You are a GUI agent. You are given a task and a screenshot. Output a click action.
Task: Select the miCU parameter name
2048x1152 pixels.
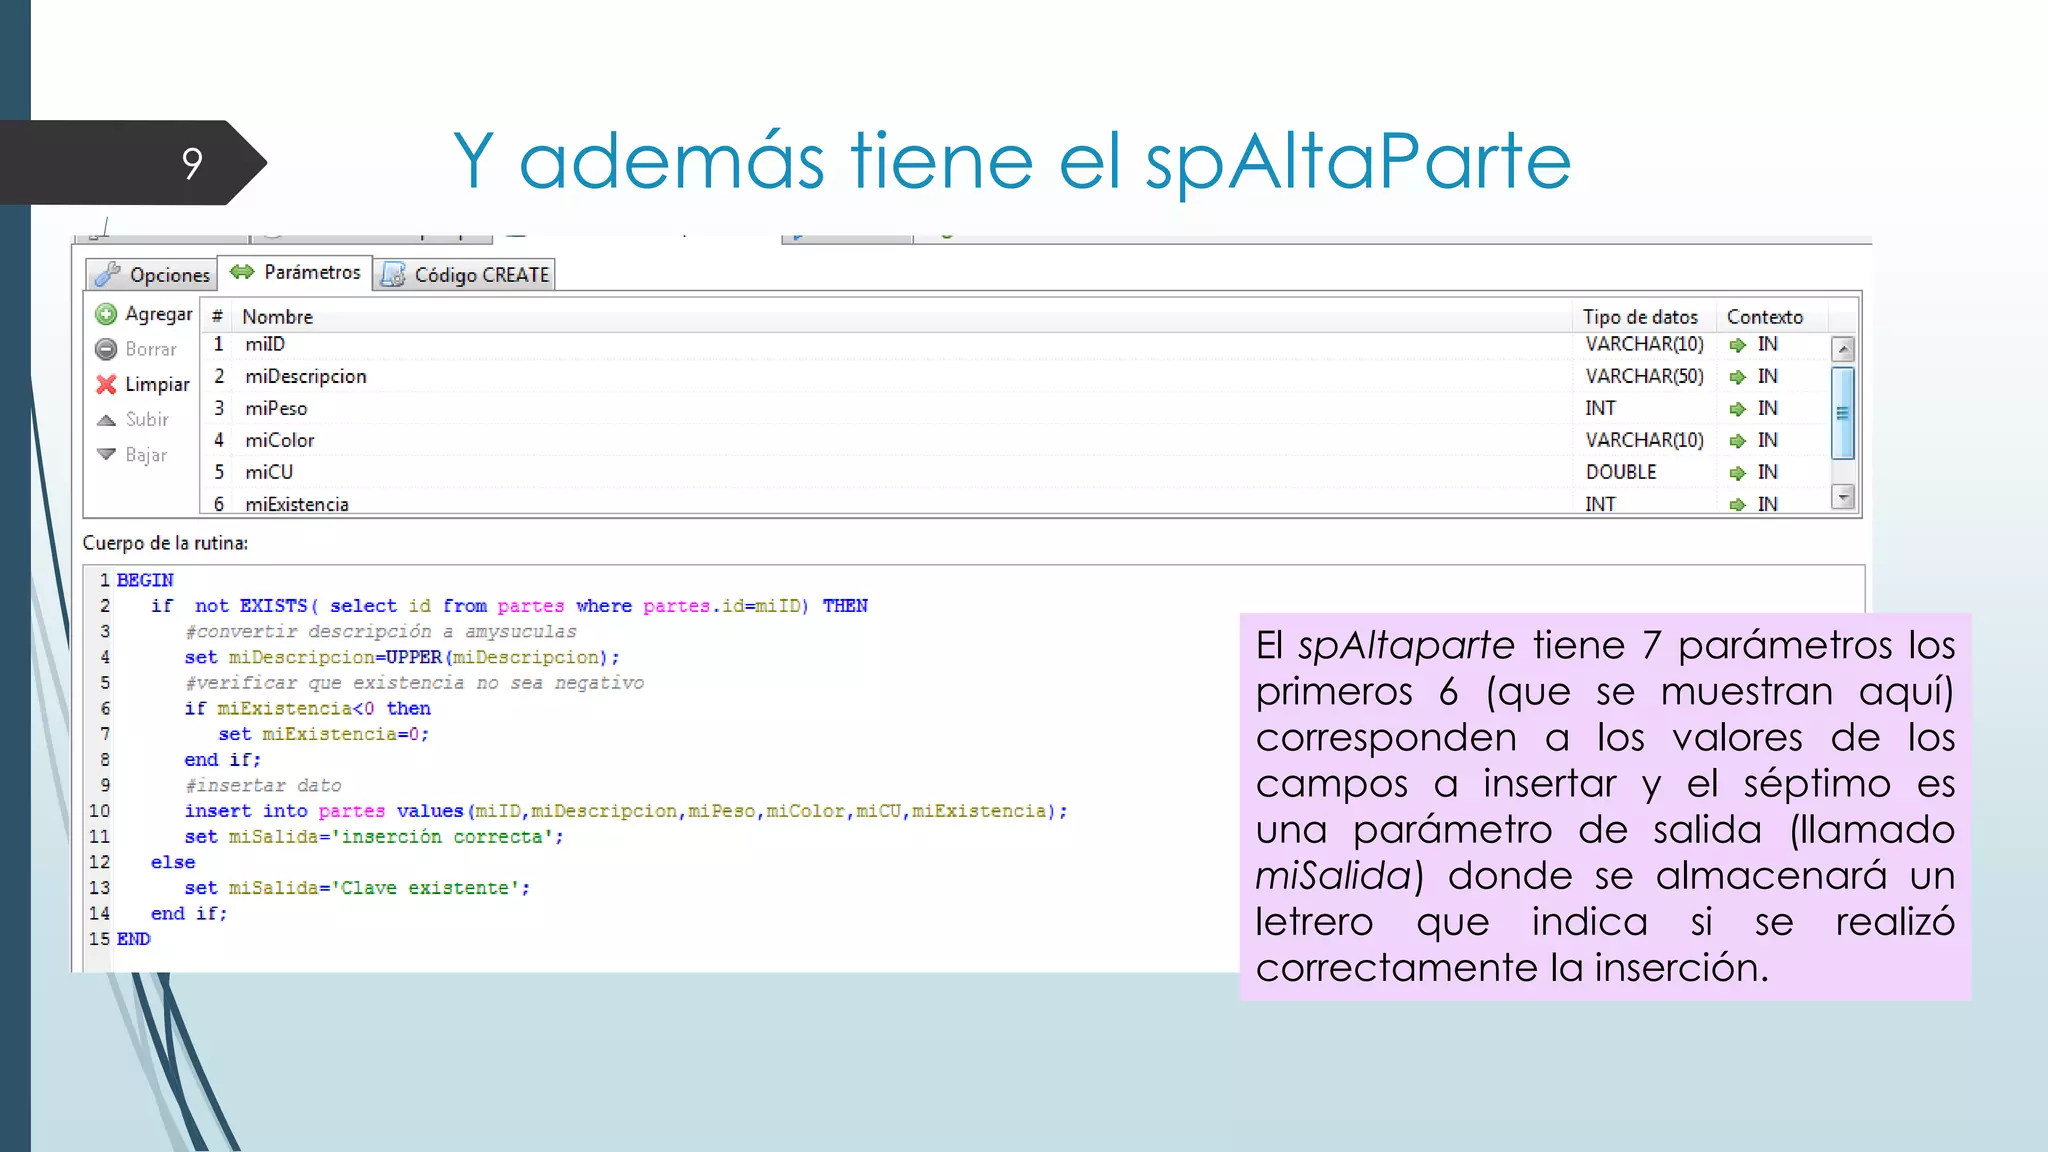point(269,472)
